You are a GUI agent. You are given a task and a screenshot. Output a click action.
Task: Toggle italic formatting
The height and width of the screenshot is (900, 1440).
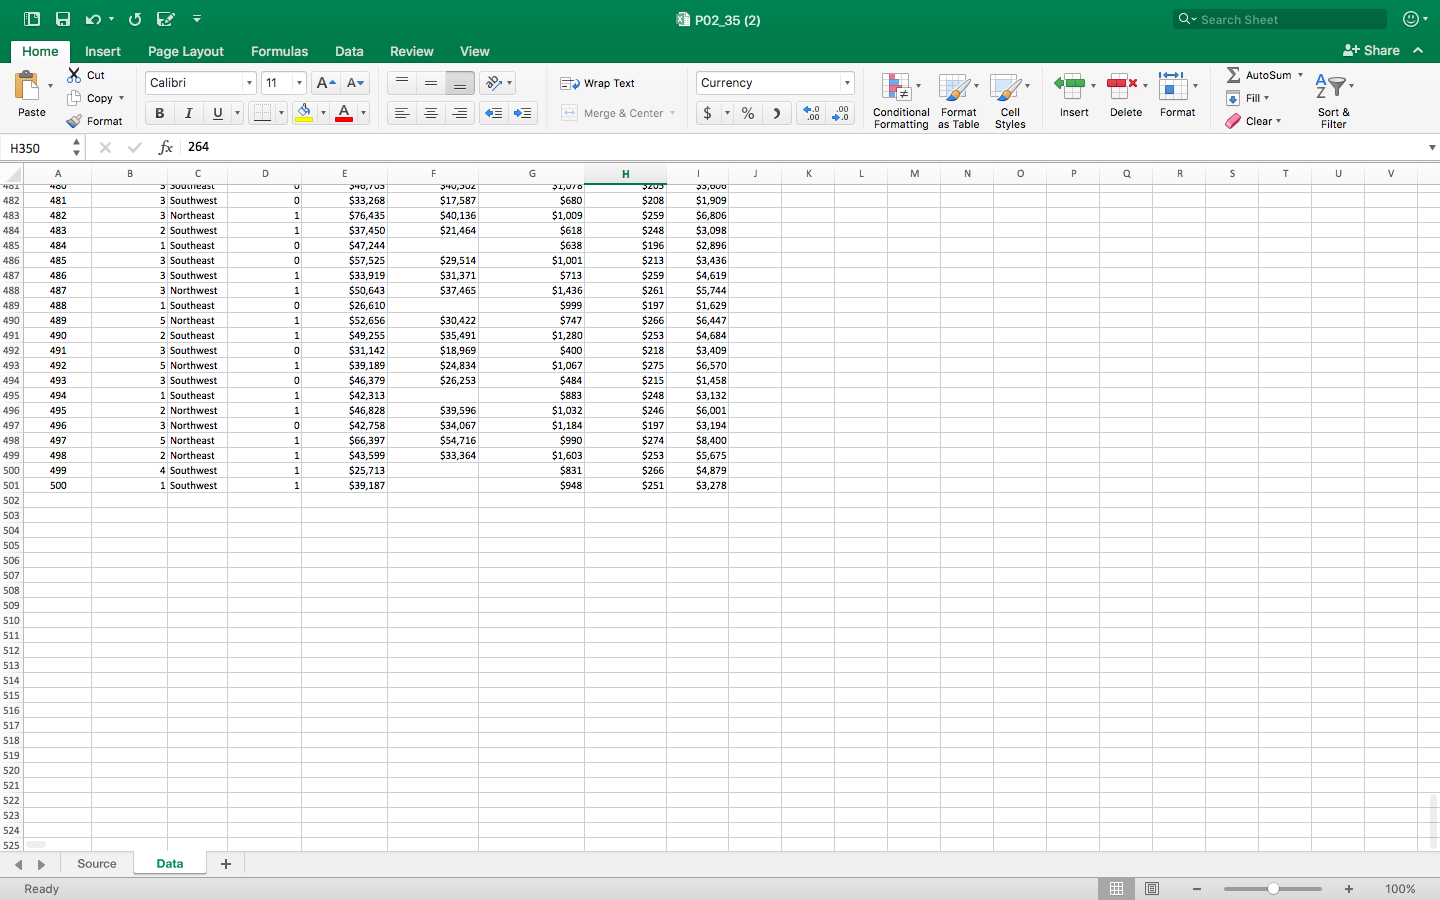188,113
